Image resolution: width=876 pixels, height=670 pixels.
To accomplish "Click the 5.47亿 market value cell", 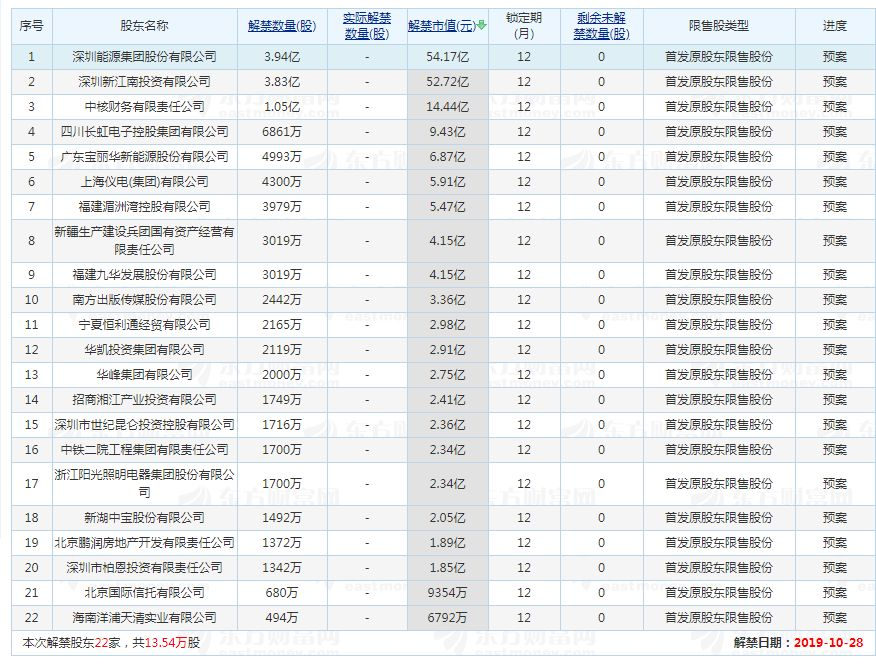I will [447, 207].
